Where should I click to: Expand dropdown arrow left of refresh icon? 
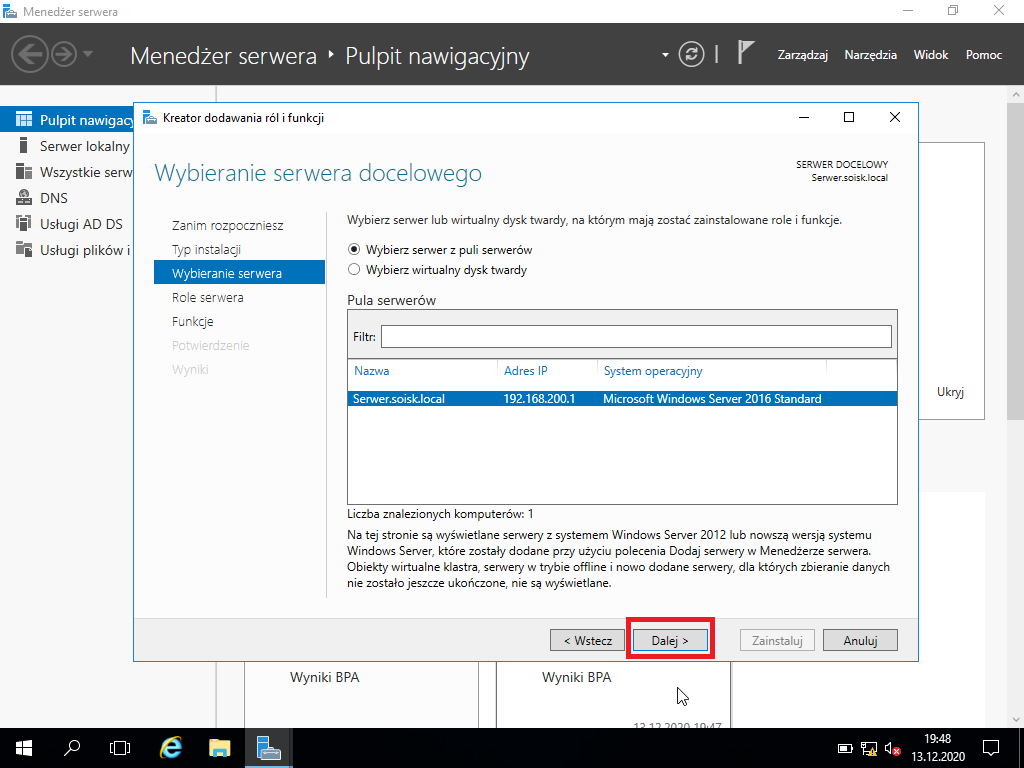point(665,55)
